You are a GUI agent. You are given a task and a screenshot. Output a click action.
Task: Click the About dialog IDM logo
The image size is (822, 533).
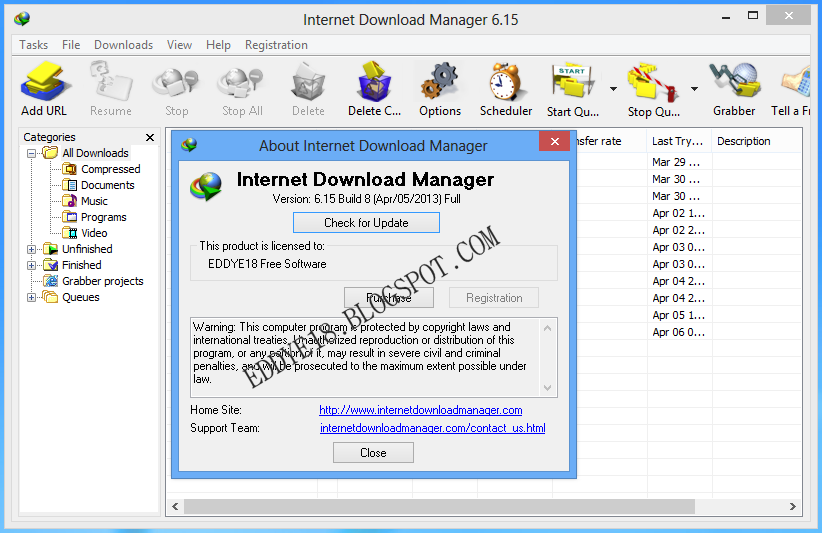tap(206, 187)
